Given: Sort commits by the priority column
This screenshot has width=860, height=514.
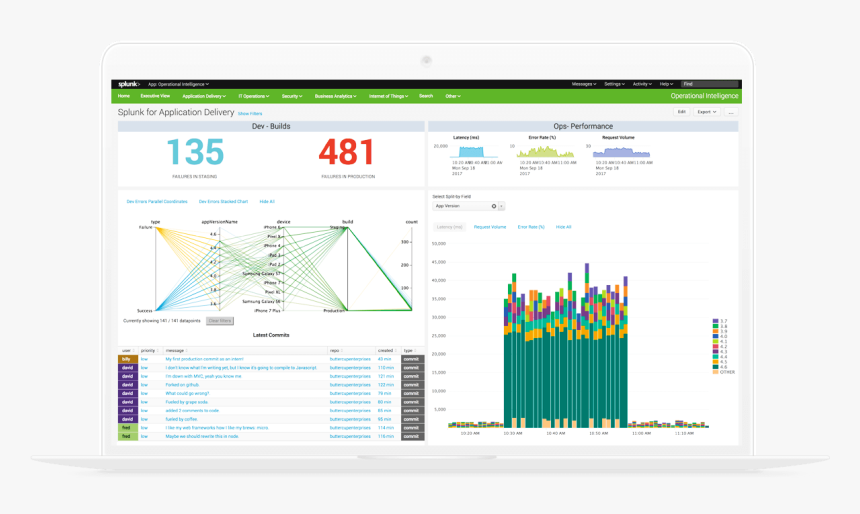Looking at the screenshot, I should pos(148,351).
